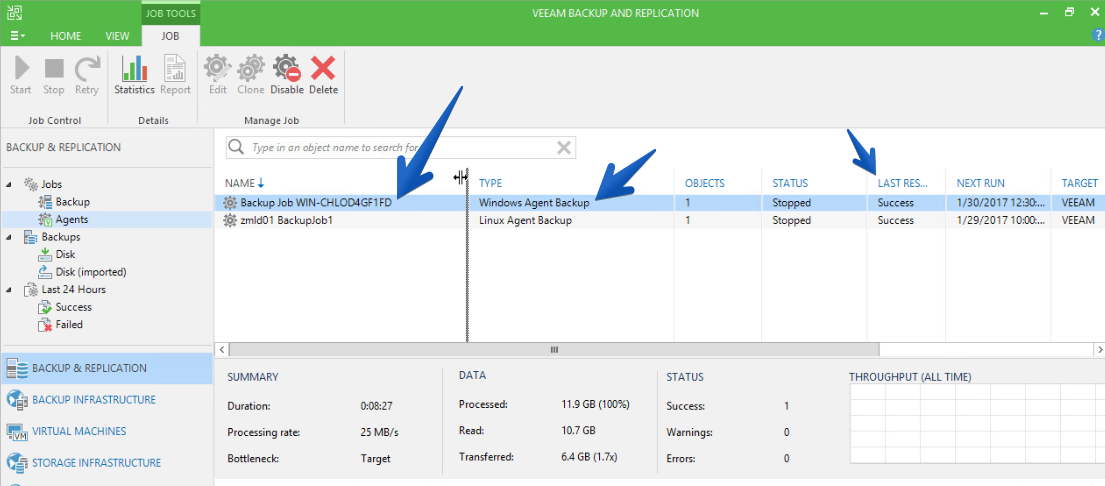Screen dimensions: 1105x486
Task: Click left arrow of horizontal scrollbar
Action: tap(222, 349)
